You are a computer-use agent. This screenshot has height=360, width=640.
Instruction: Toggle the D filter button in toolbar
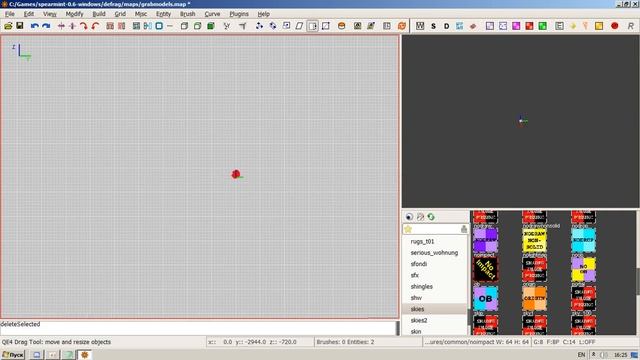click(446, 26)
